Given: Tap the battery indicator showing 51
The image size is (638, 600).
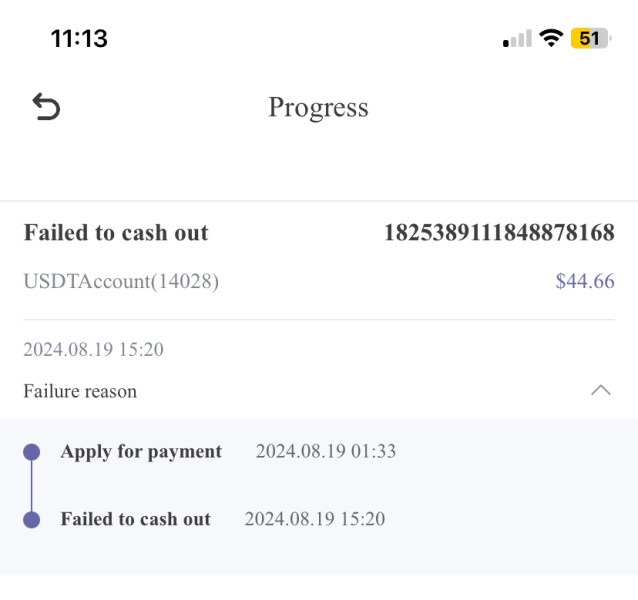Looking at the screenshot, I should pyautogui.click(x=591, y=39).
